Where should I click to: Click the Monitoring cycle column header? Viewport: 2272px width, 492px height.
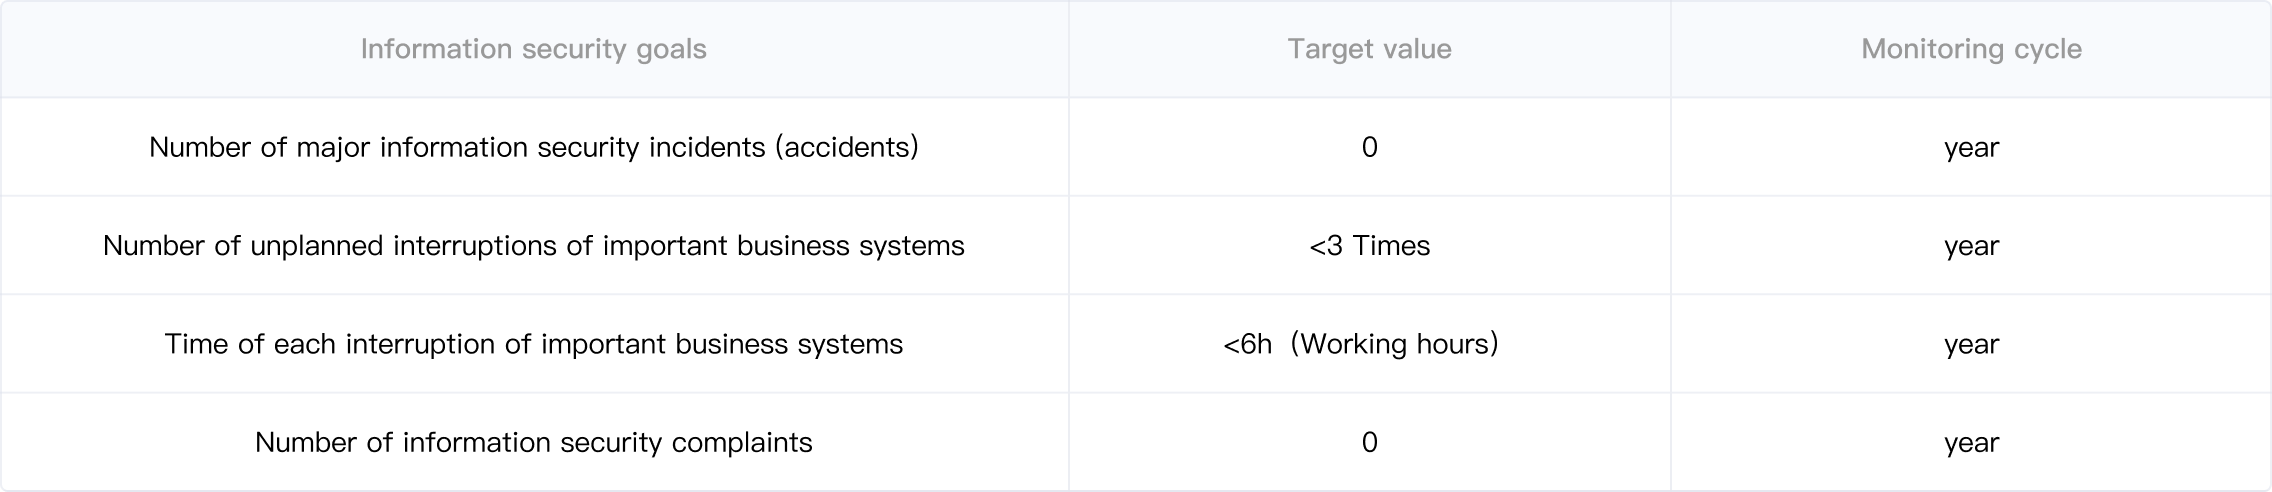click(1971, 49)
